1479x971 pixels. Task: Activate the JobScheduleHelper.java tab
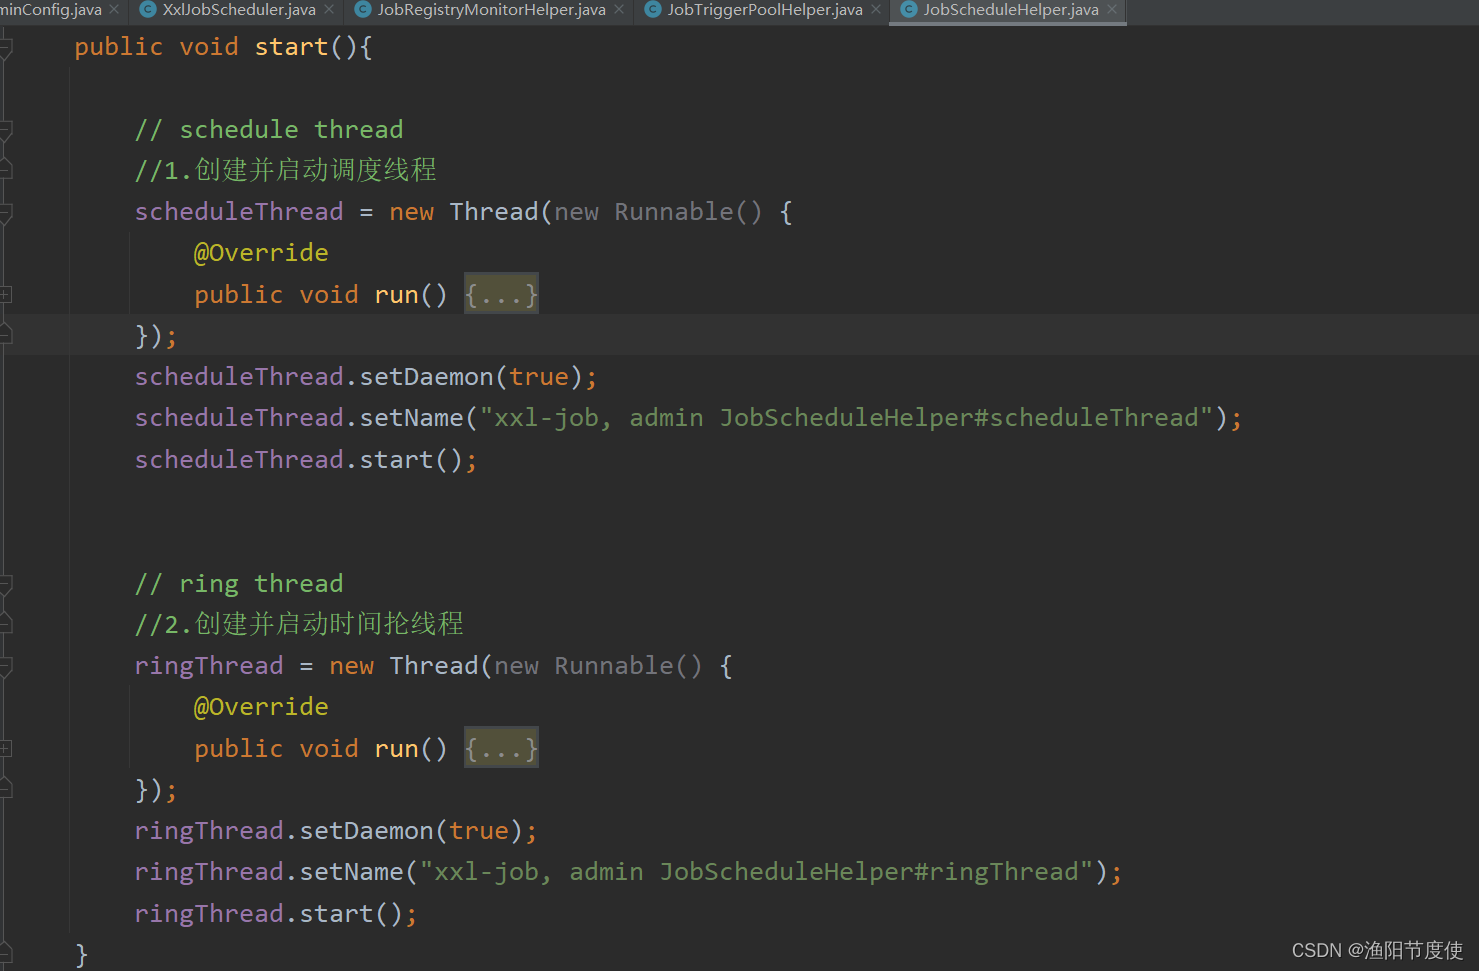click(x=1010, y=10)
